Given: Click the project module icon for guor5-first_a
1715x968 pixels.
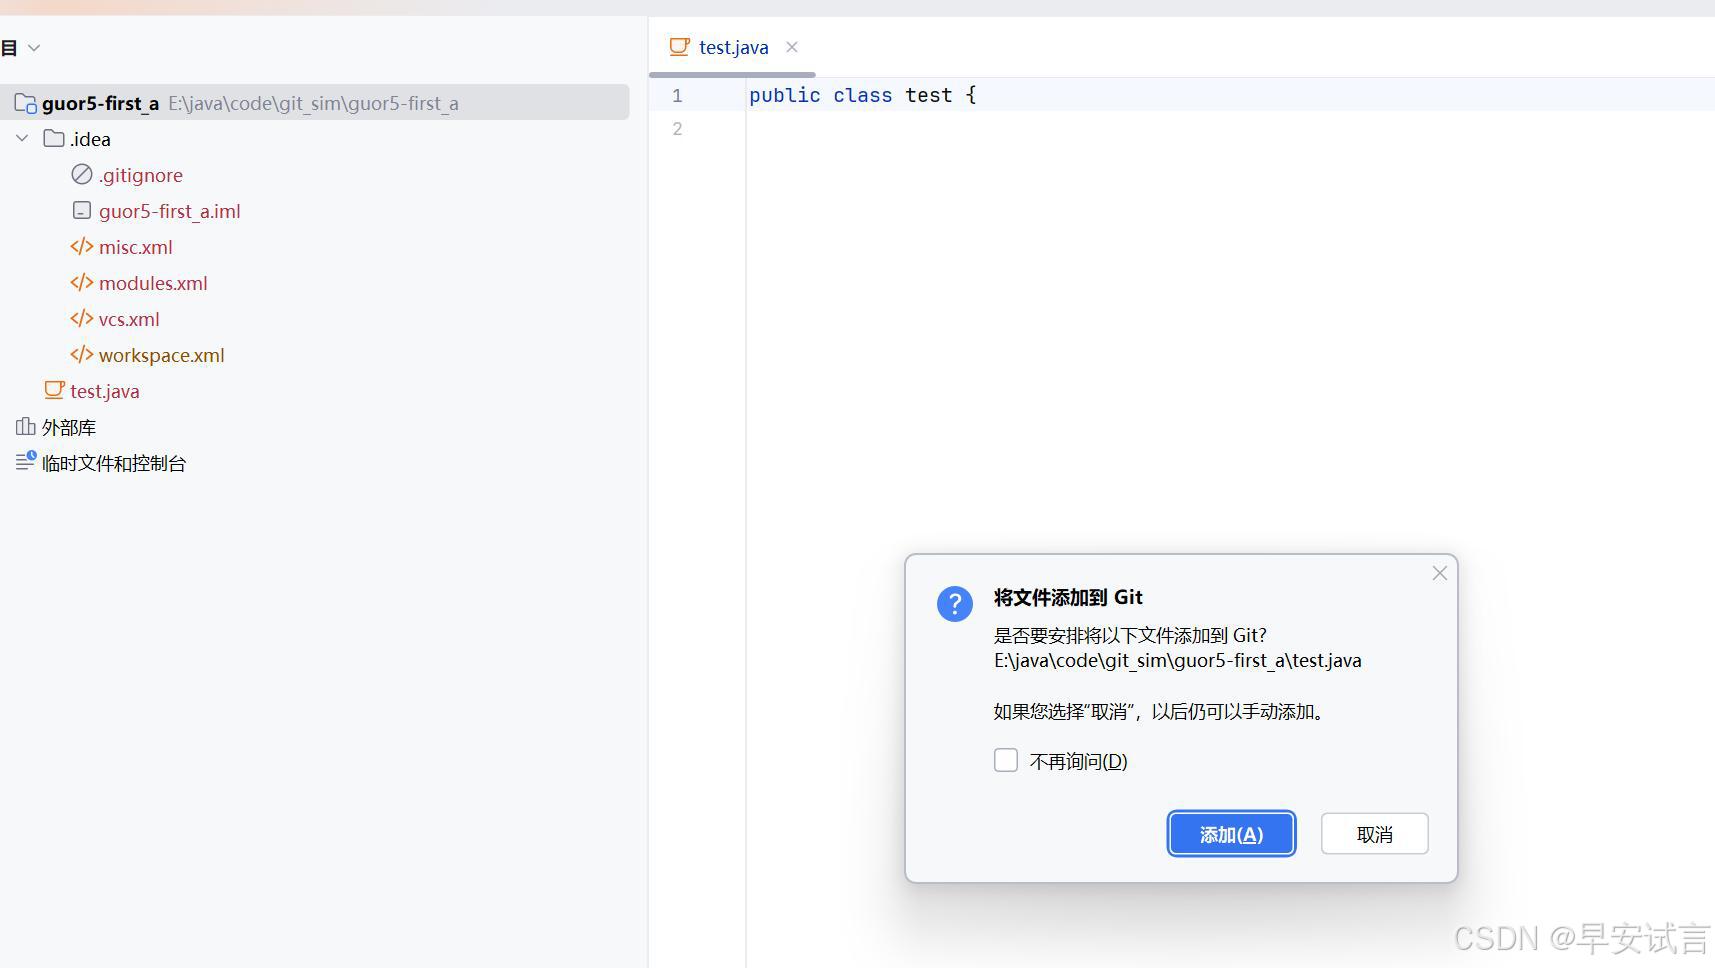Looking at the screenshot, I should tap(26, 103).
